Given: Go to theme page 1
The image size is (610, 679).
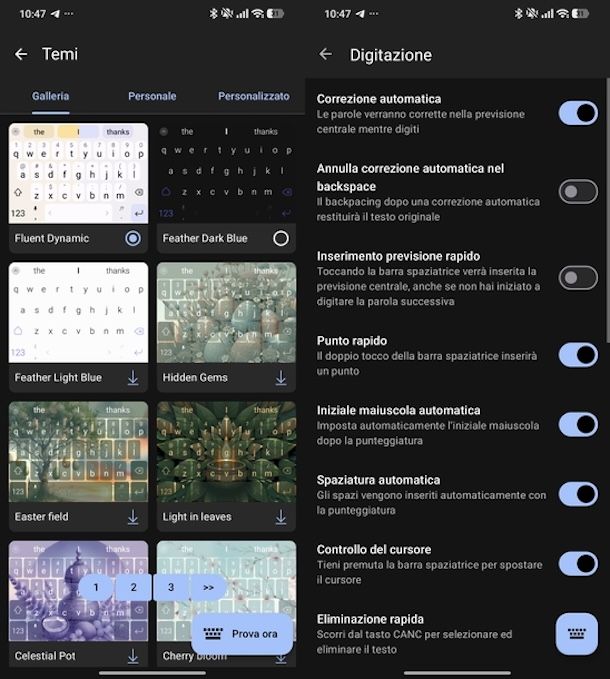Looking at the screenshot, I should [x=96, y=587].
